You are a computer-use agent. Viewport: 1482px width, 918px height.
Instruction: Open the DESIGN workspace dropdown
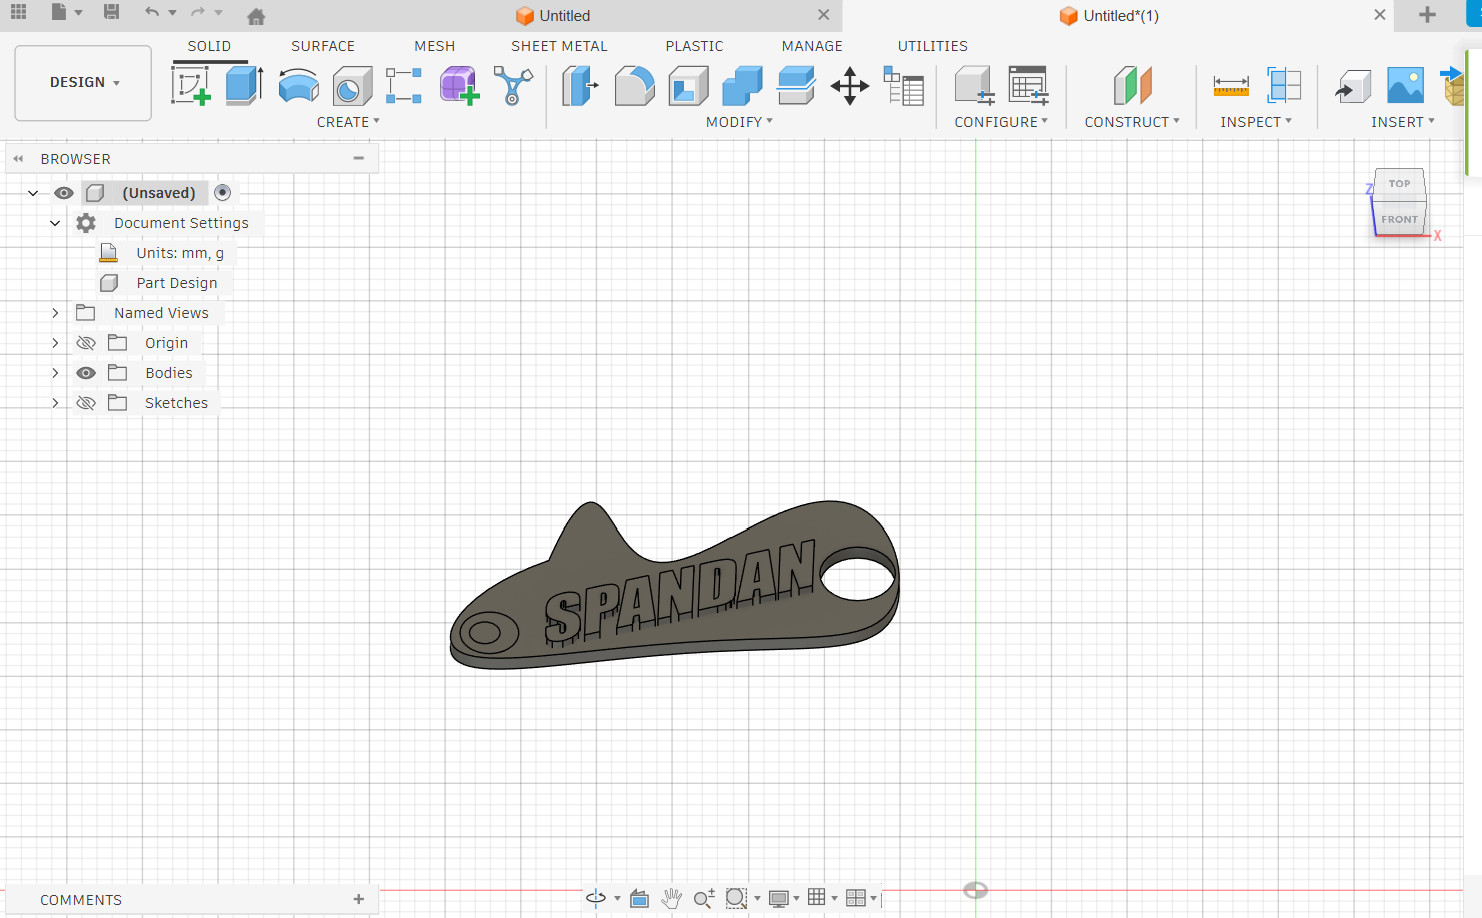84,82
